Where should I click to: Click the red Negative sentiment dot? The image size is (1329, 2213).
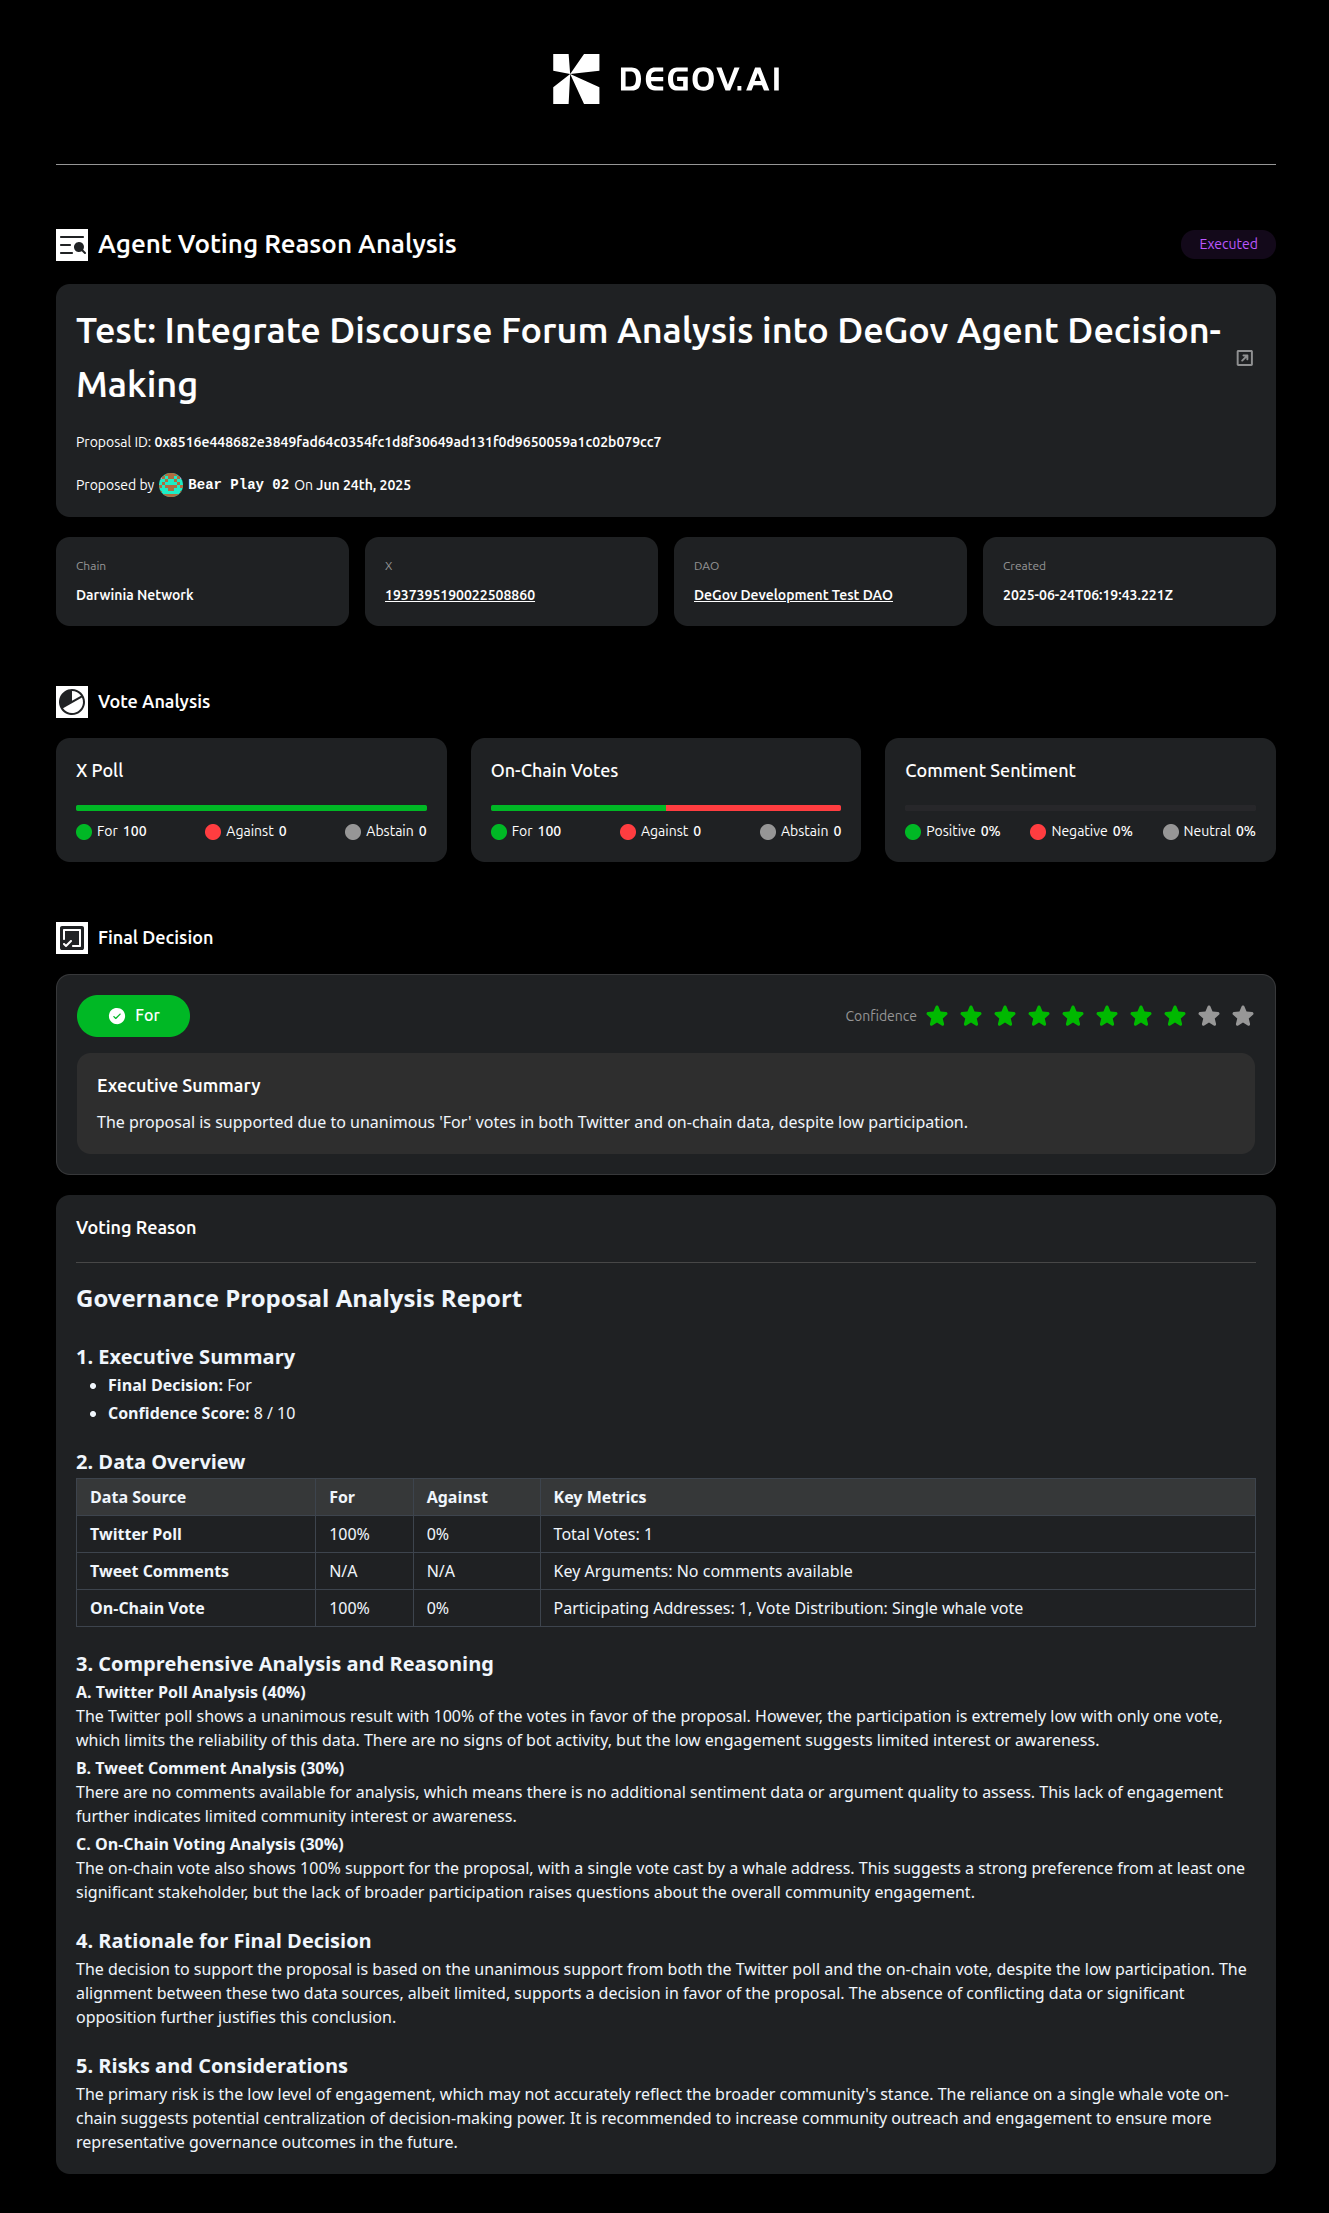click(x=1038, y=832)
